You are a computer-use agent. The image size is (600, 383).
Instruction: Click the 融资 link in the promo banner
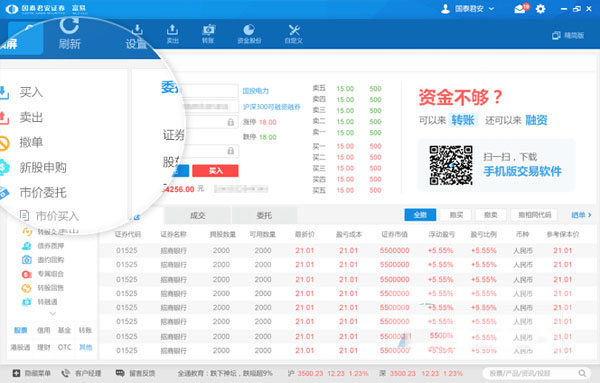(536, 120)
